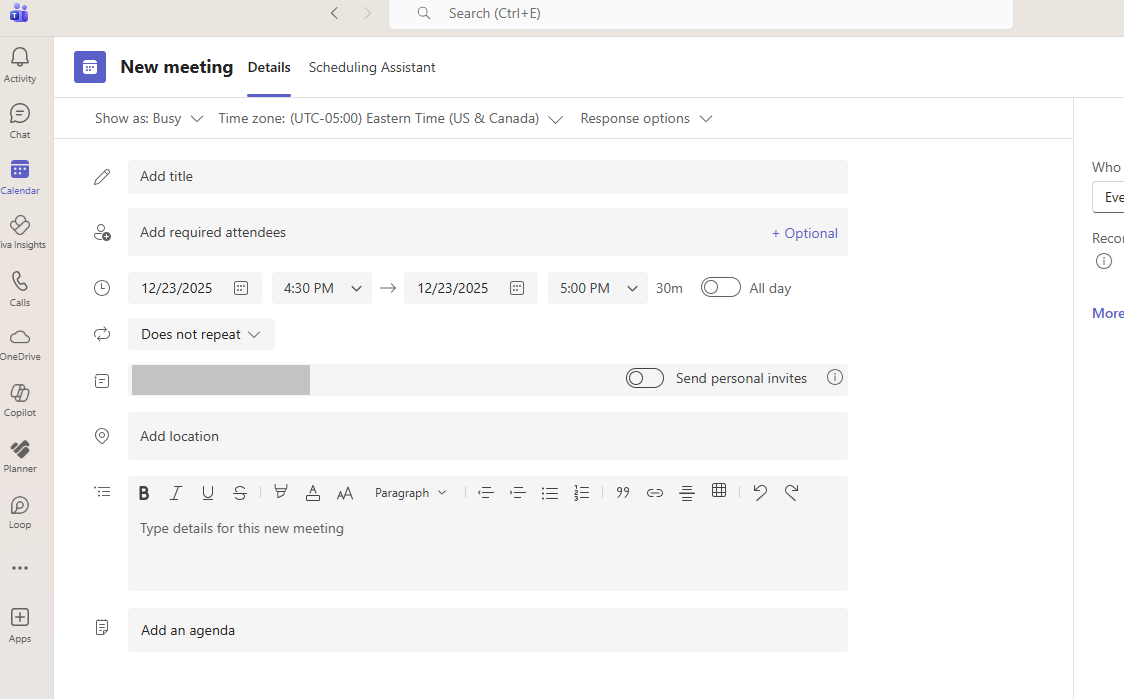Launch Copilot from the sidebar

coord(20,401)
